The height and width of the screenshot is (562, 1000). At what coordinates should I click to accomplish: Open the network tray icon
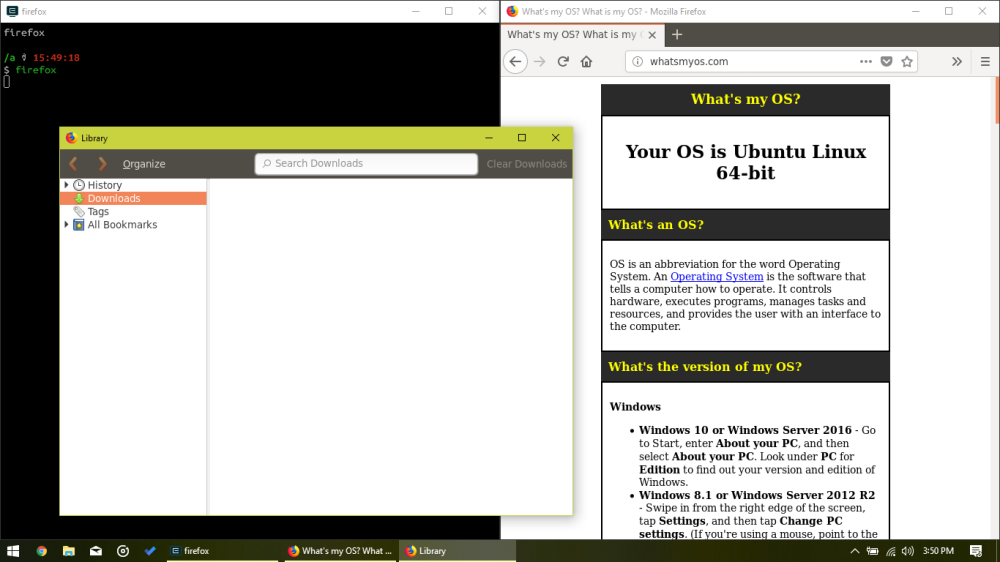[891, 551]
